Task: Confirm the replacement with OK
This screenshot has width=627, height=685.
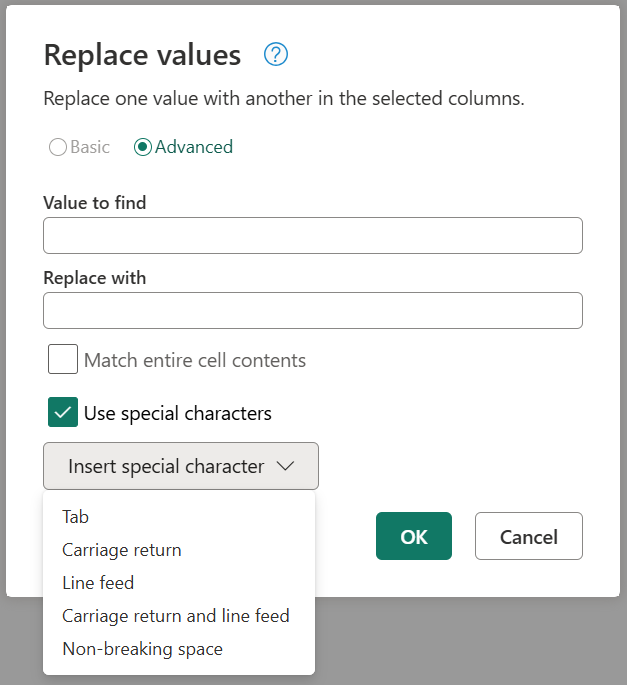Action: click(x=413, y=537)
